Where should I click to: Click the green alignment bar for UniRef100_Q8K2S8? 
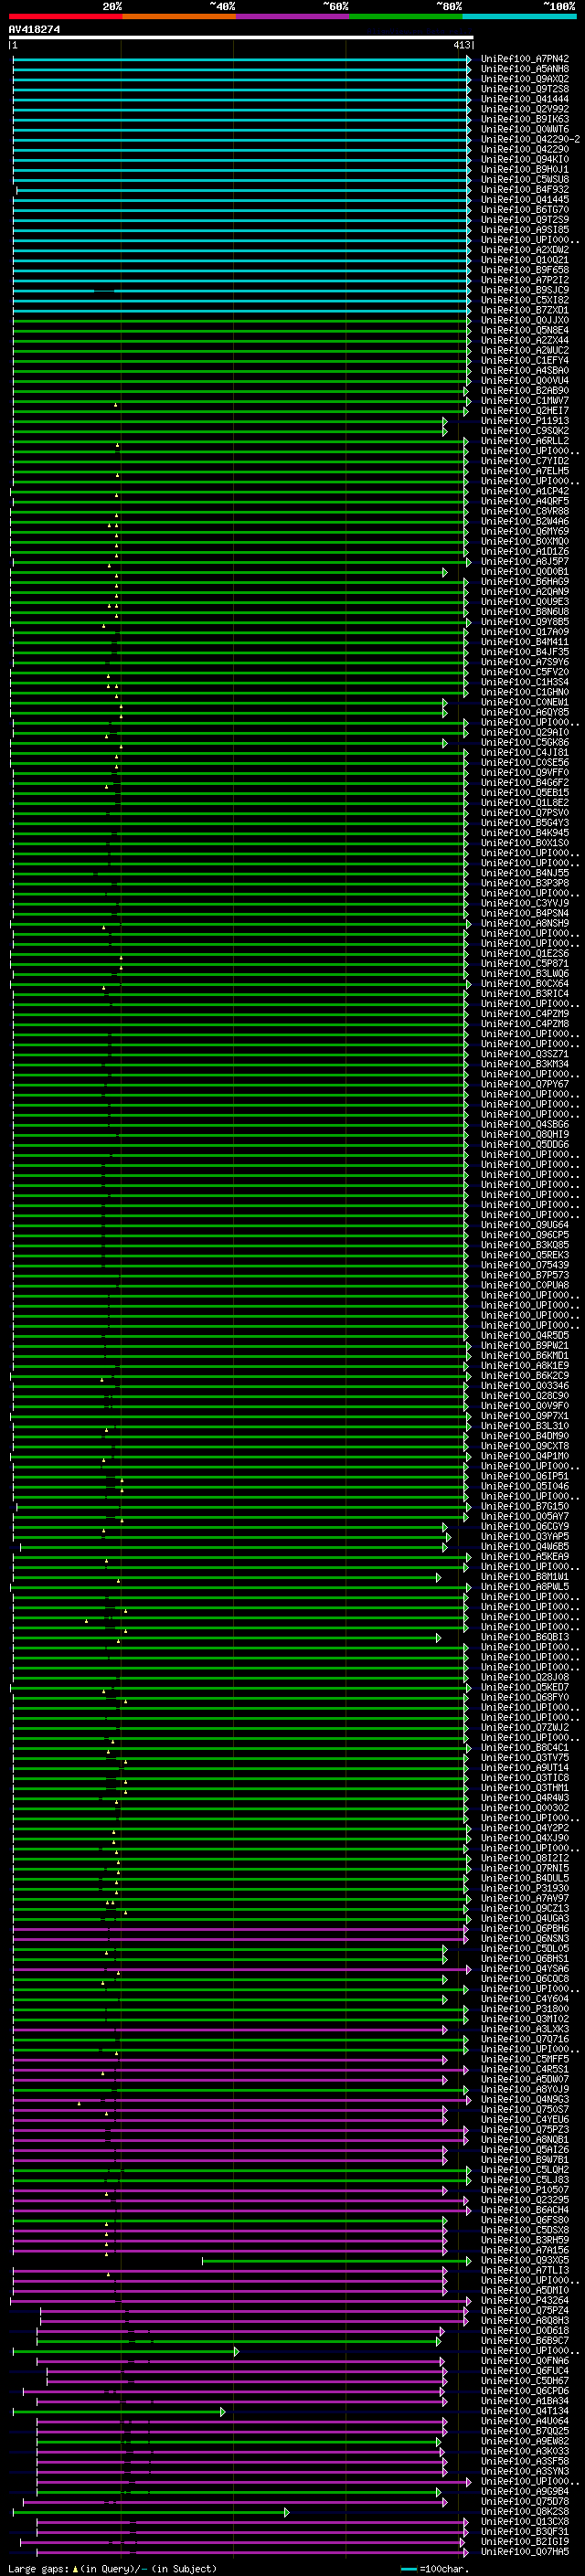point(151,2512)
